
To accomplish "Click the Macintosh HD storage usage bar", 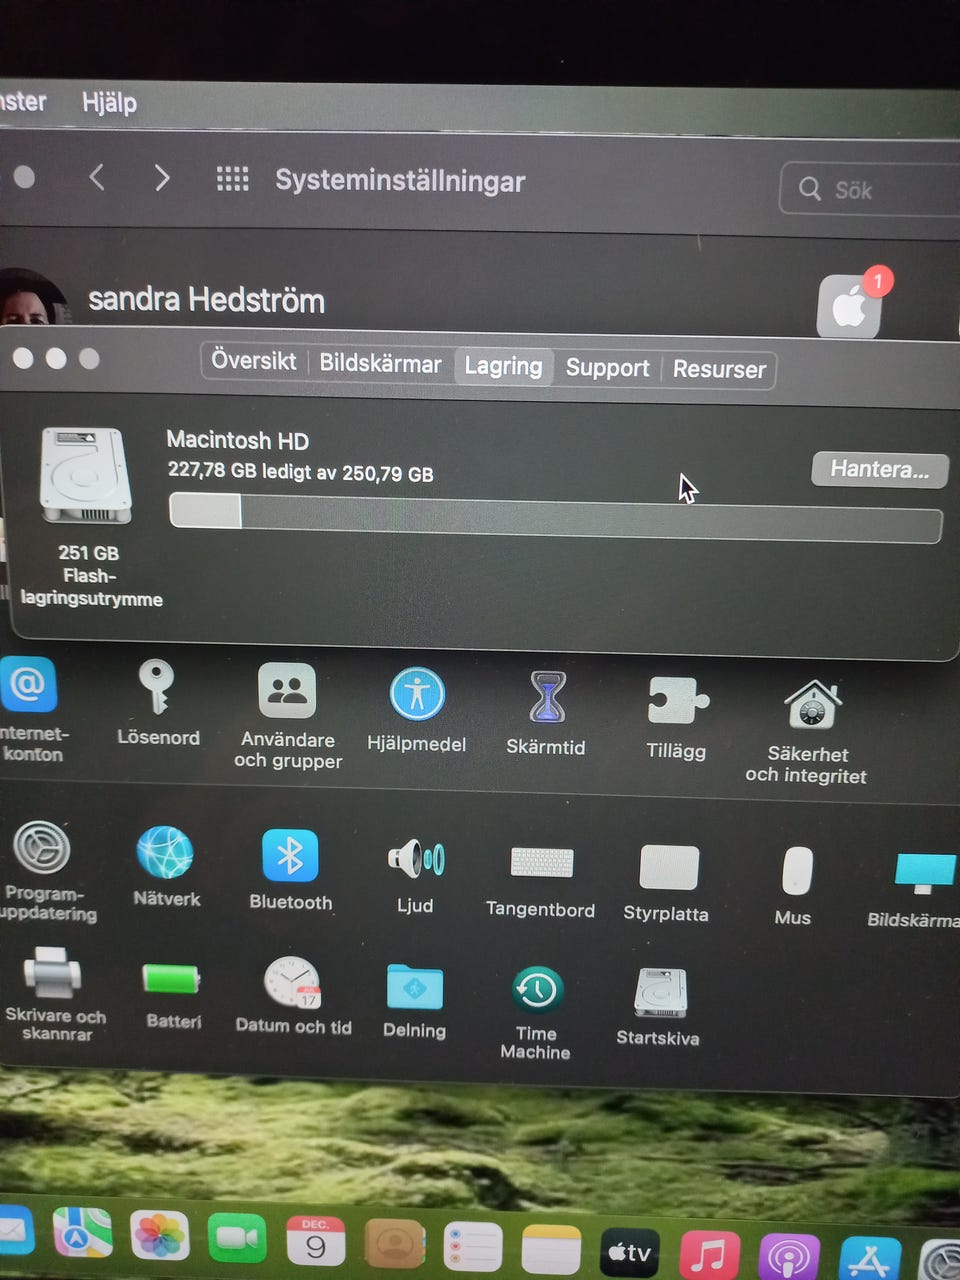I will pyautogui.click(x=555, y=518).
